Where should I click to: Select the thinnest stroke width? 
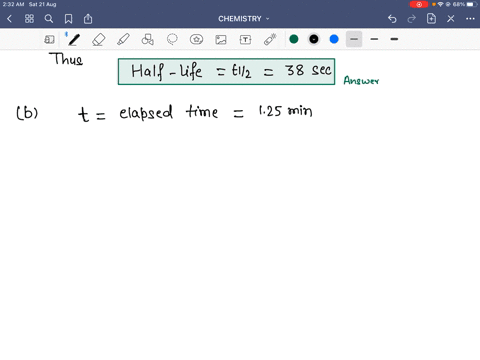354,39
